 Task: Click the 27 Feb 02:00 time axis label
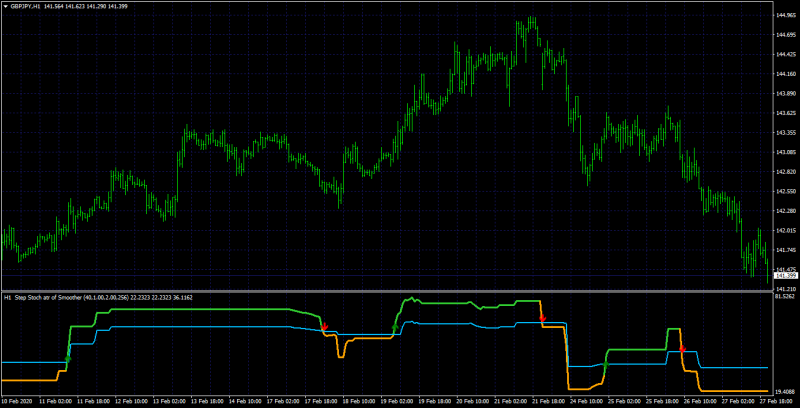(x=737, y=402)
